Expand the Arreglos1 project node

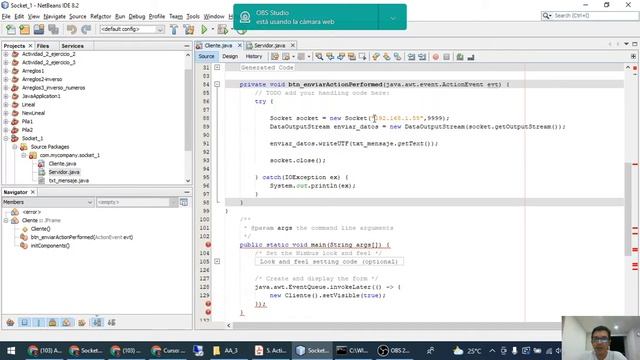(x=6, y=71)
